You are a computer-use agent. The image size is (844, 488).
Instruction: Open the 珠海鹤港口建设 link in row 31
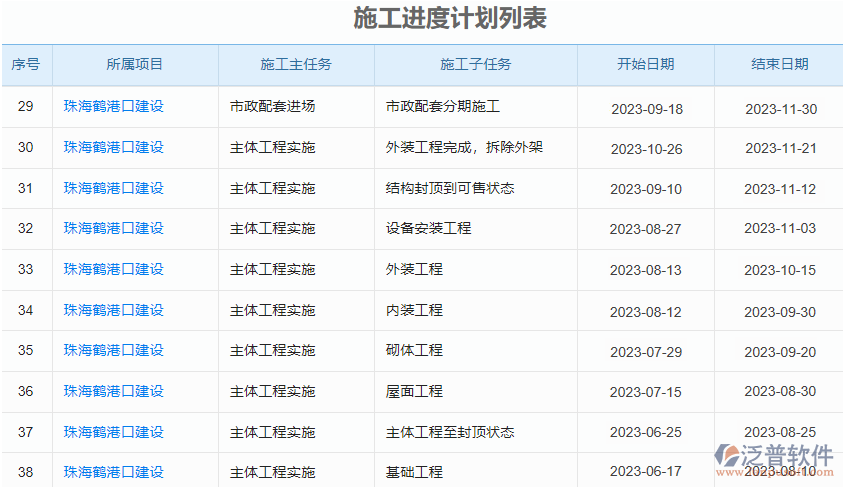tap(114, 188)
